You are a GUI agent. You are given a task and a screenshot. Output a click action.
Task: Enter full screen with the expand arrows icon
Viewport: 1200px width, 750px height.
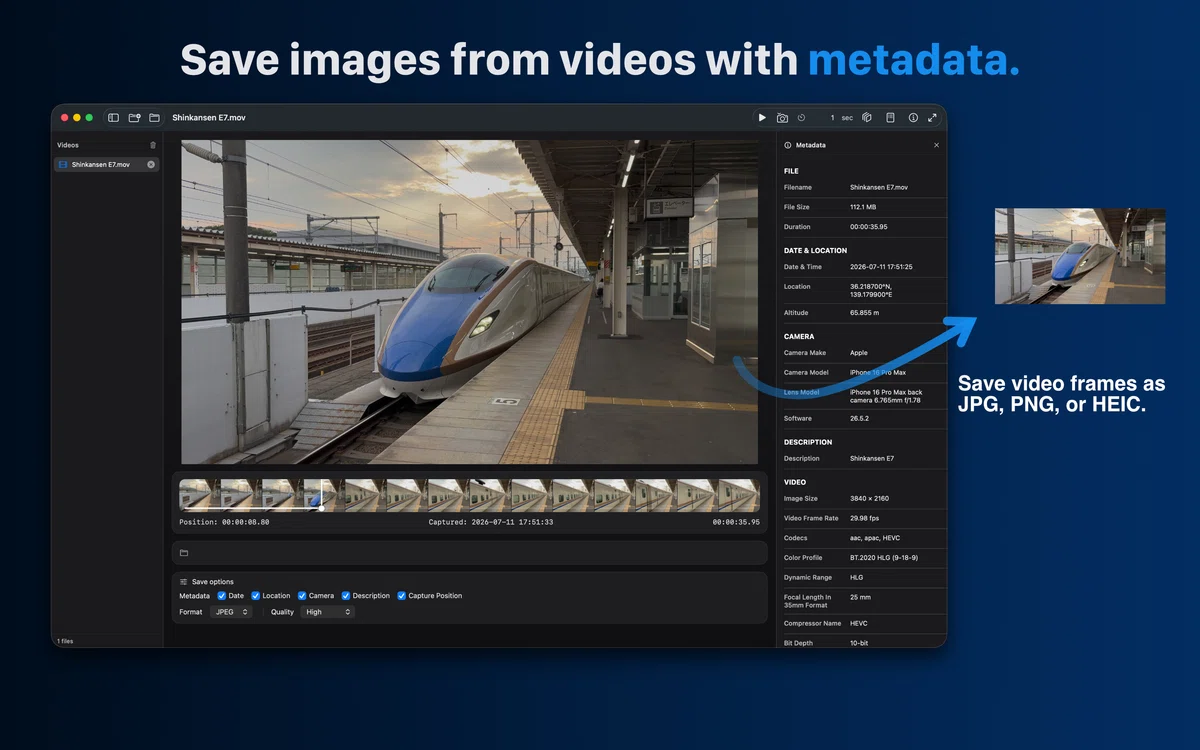(x=932, y=117)
